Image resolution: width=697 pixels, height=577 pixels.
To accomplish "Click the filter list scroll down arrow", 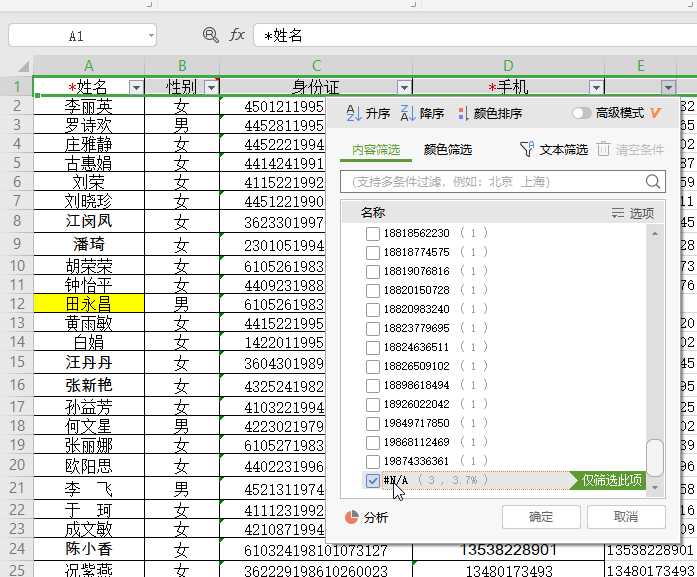I will pyautogui.click(x=654, y=488).
